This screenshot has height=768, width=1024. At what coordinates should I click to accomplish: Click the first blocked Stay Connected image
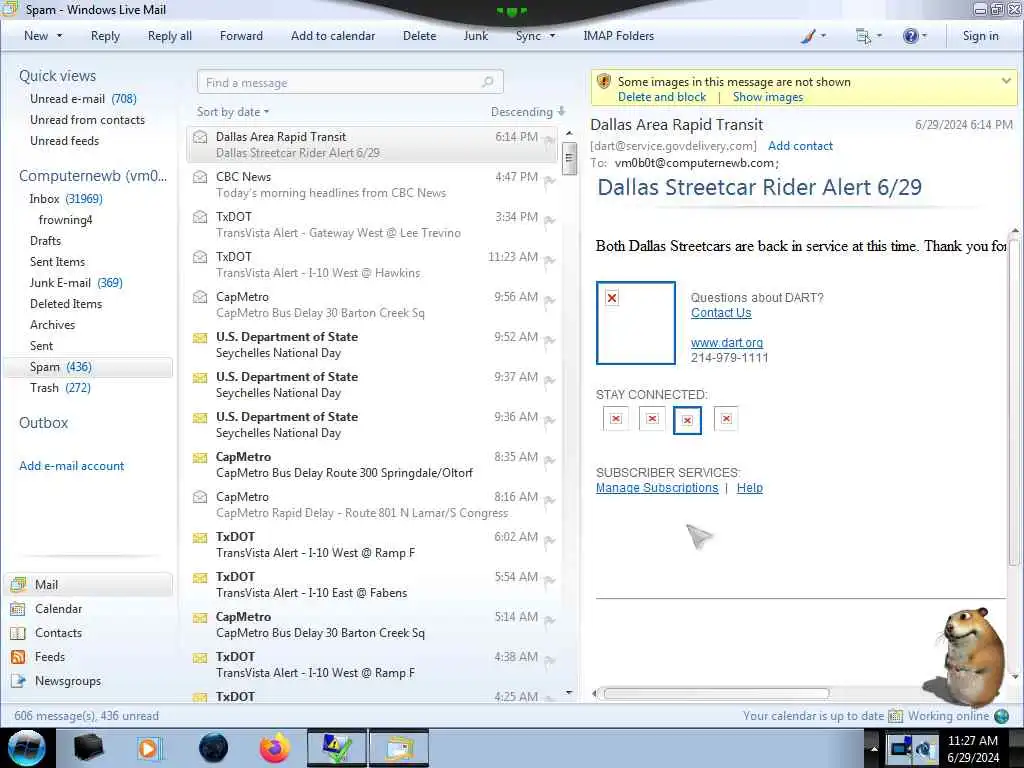point(616,419)
